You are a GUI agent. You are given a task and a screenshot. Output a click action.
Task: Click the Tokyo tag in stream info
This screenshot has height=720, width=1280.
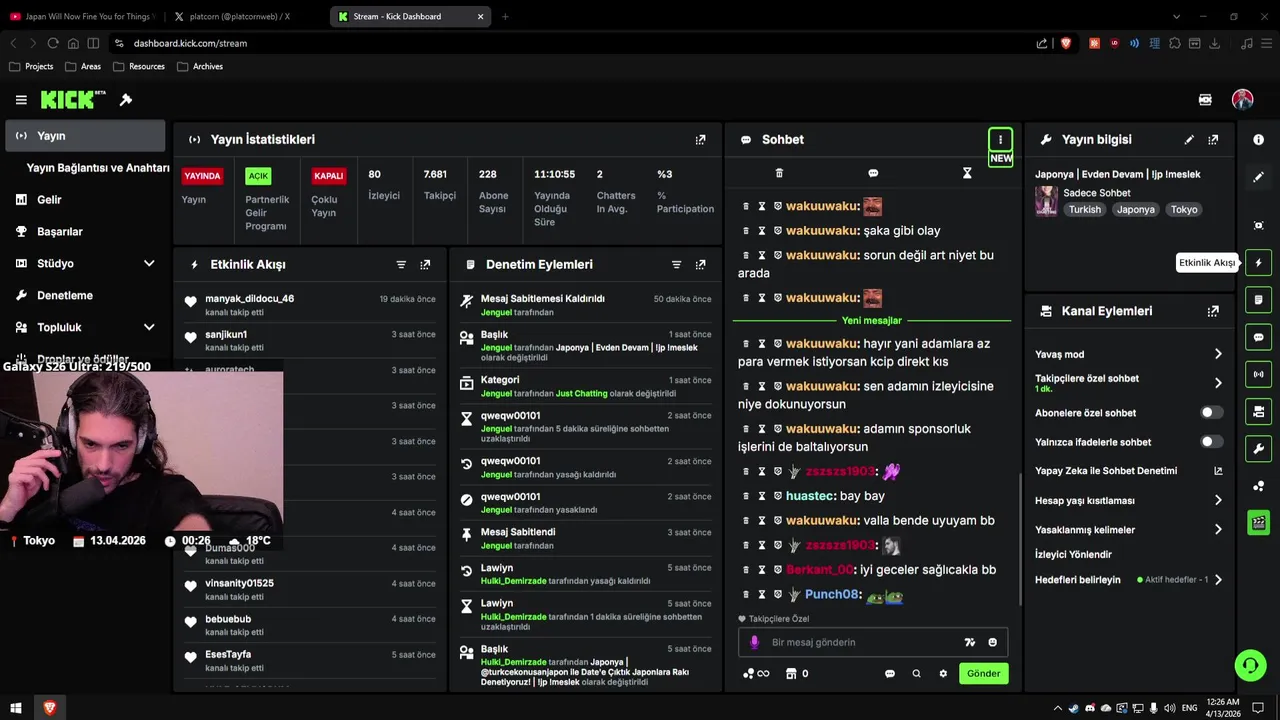point(1184,210)
